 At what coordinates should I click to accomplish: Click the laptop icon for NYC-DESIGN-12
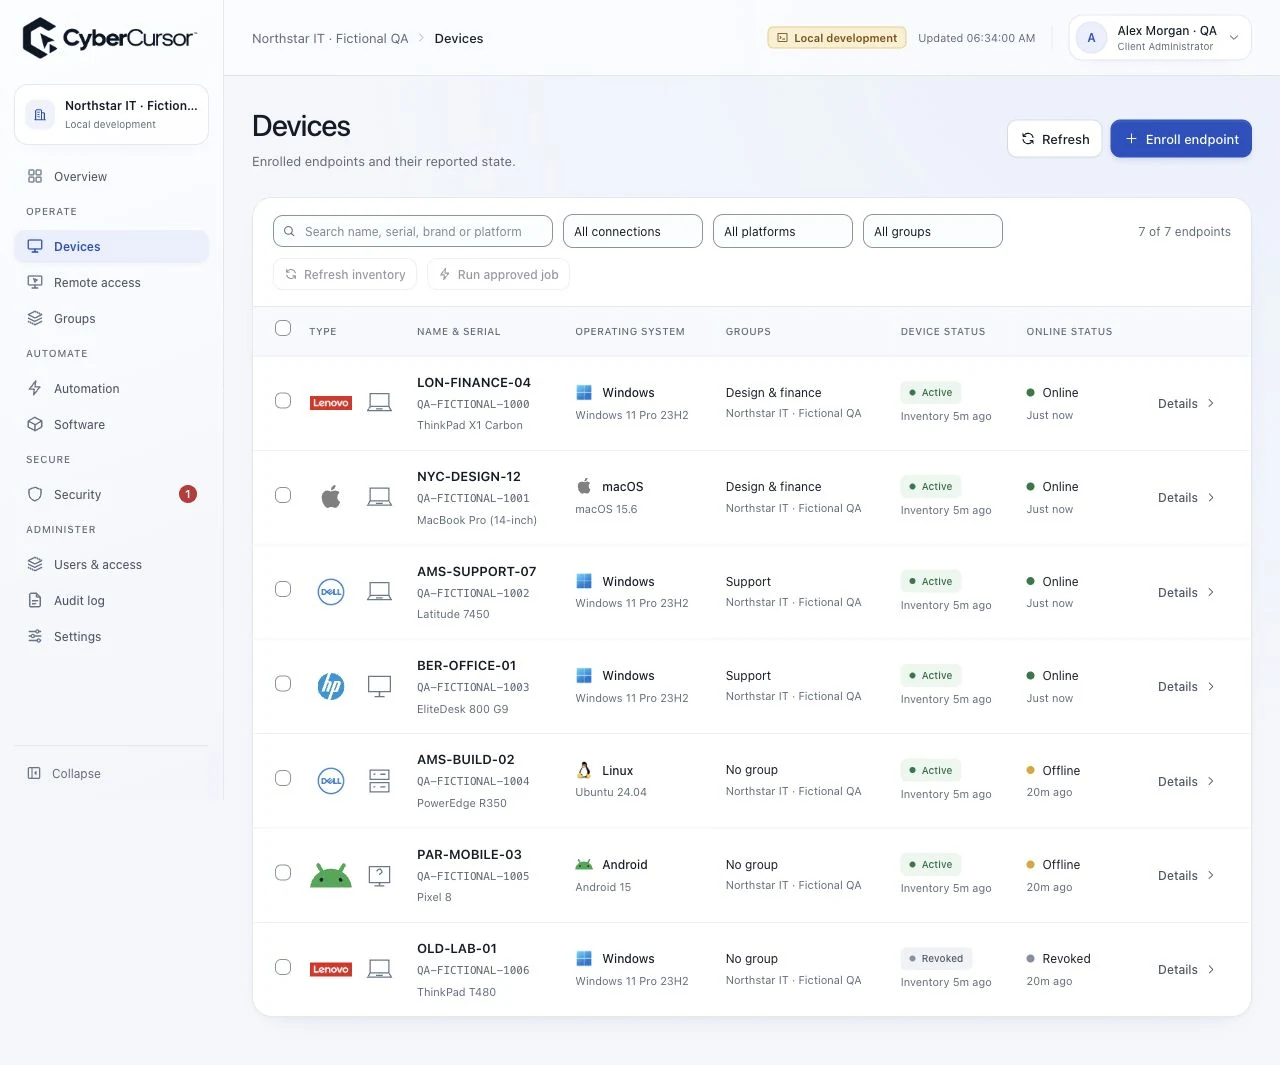[379, 497]
